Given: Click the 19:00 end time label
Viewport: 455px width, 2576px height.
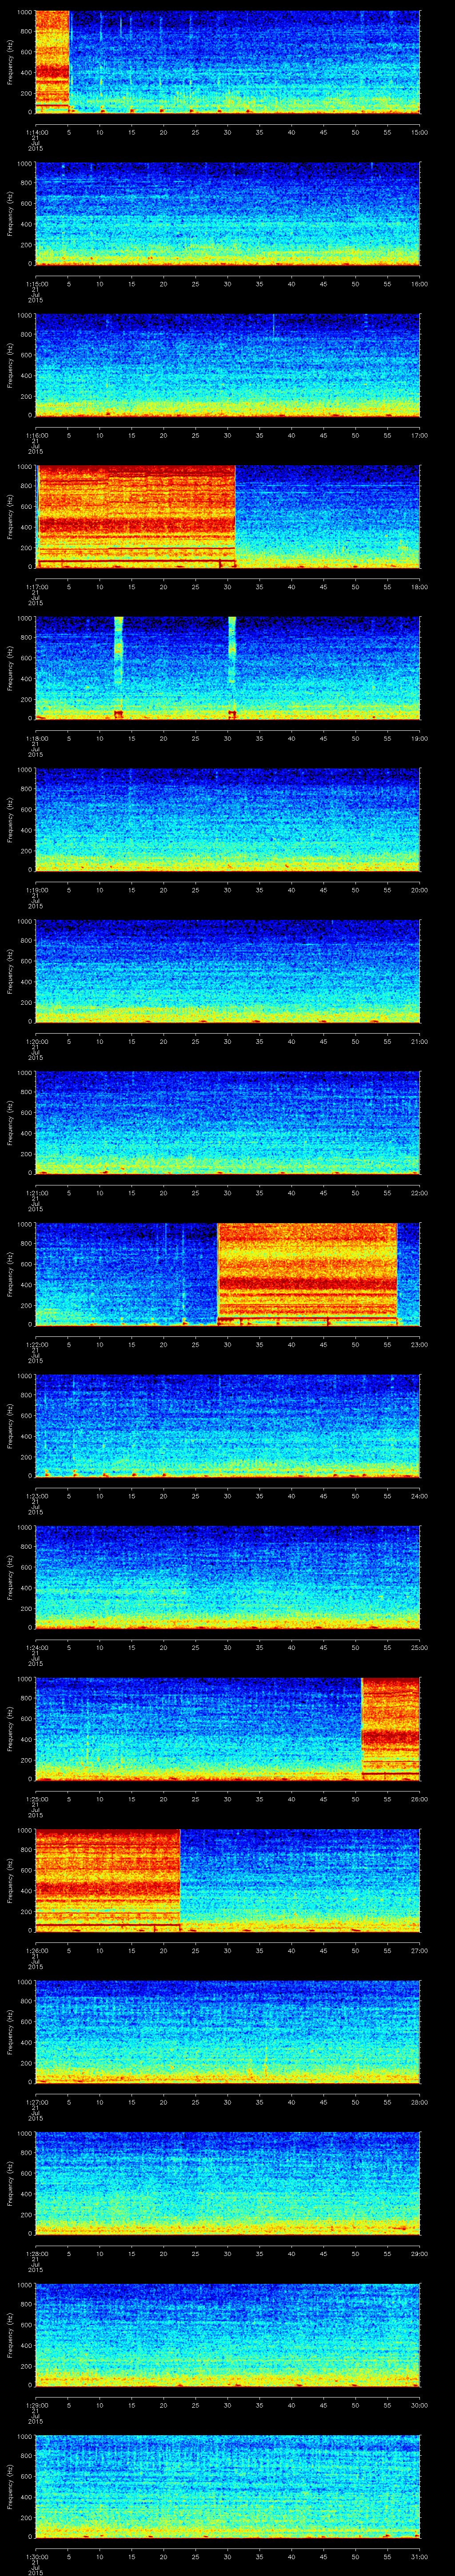Looking at the screenshot, I should point(420,738).
